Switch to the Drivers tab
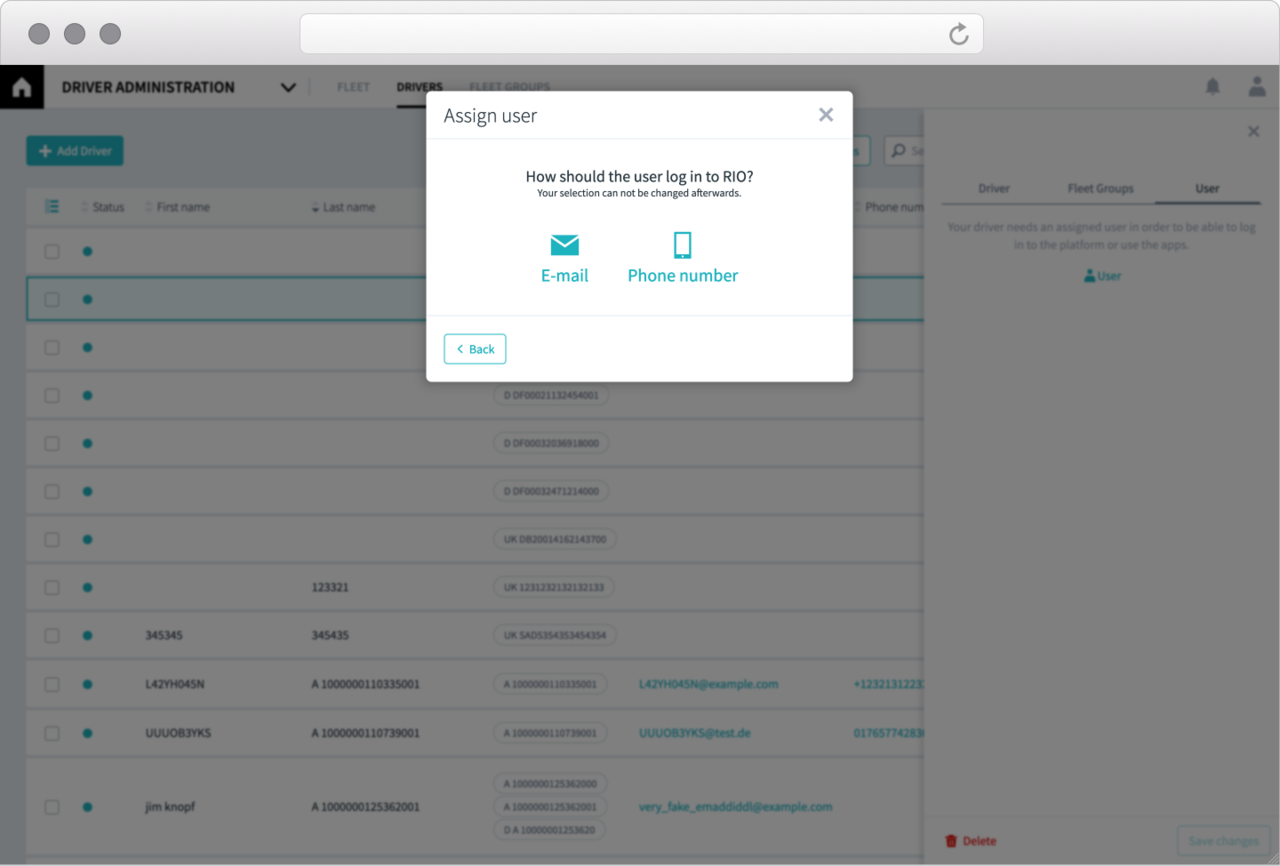The image size is (1280, 866). pyautogui.click(x=419, y=87)
